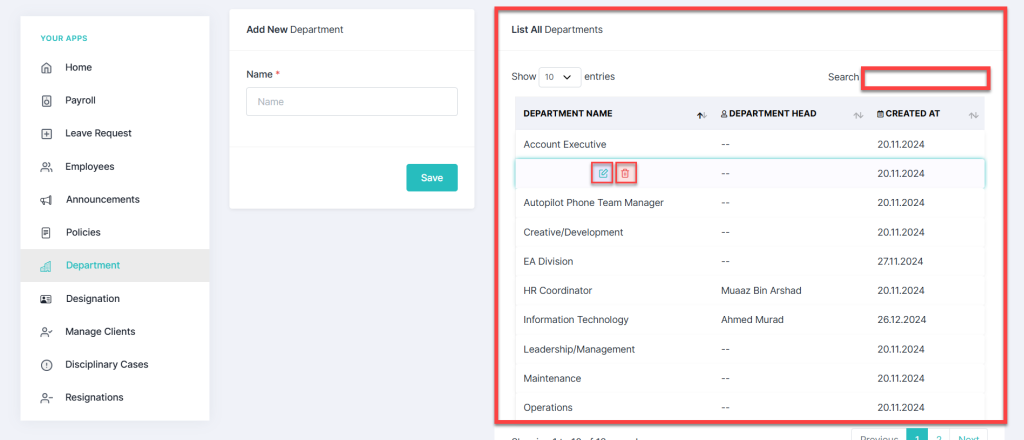Click the Designation ID card icon
This screenshot has height=440, width=1024.
coord(46,299)
